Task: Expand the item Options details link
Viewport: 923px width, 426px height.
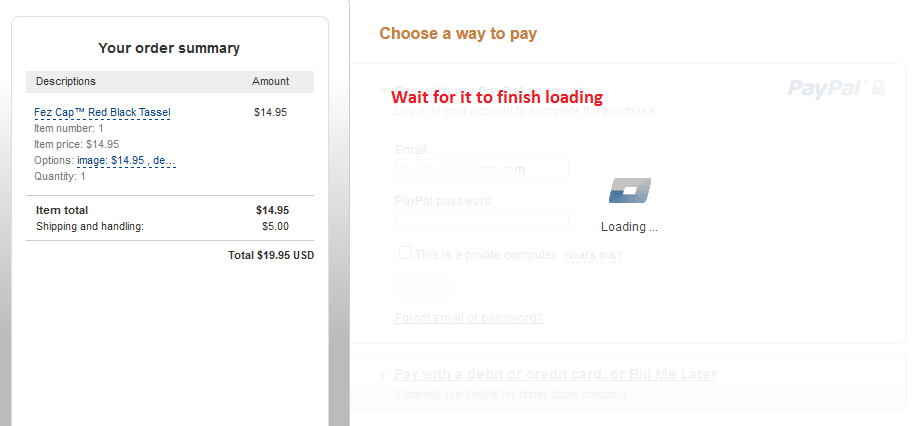Action: (x=126, y=160)
